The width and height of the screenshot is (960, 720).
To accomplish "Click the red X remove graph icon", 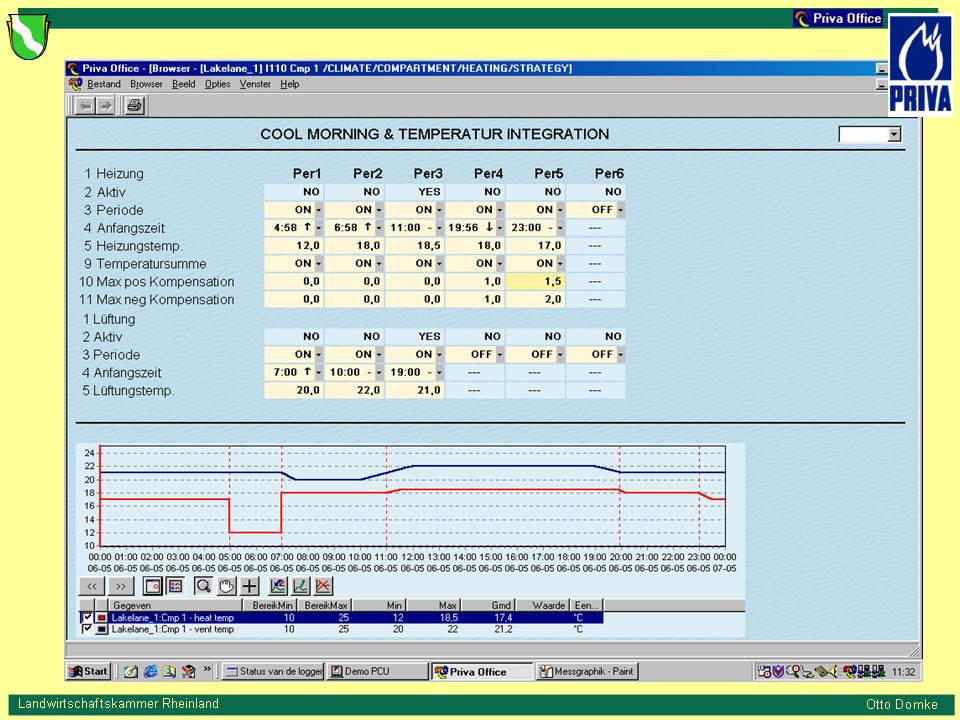I will (323, 586).
